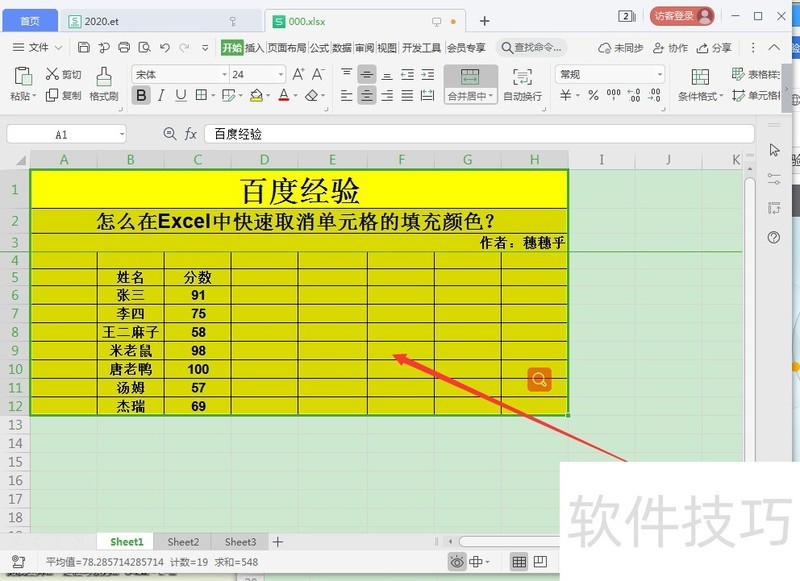This screenshot has width=800, height=581.
Task: Click Auto Wrap (自动换行) button
Action: (x=522, y=85)
